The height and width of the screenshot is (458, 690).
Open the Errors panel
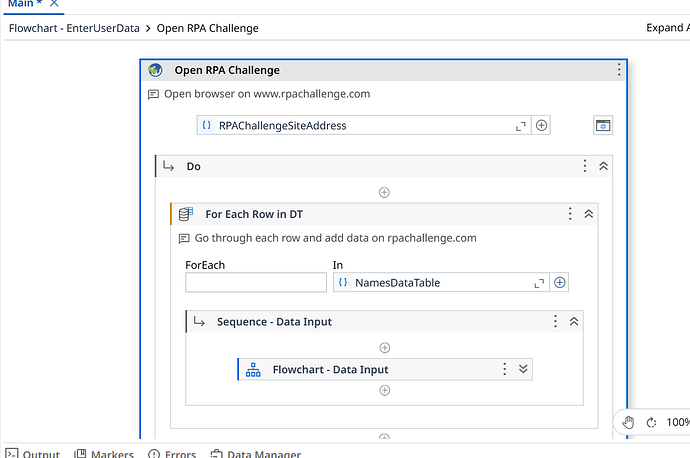click(172, 454)
